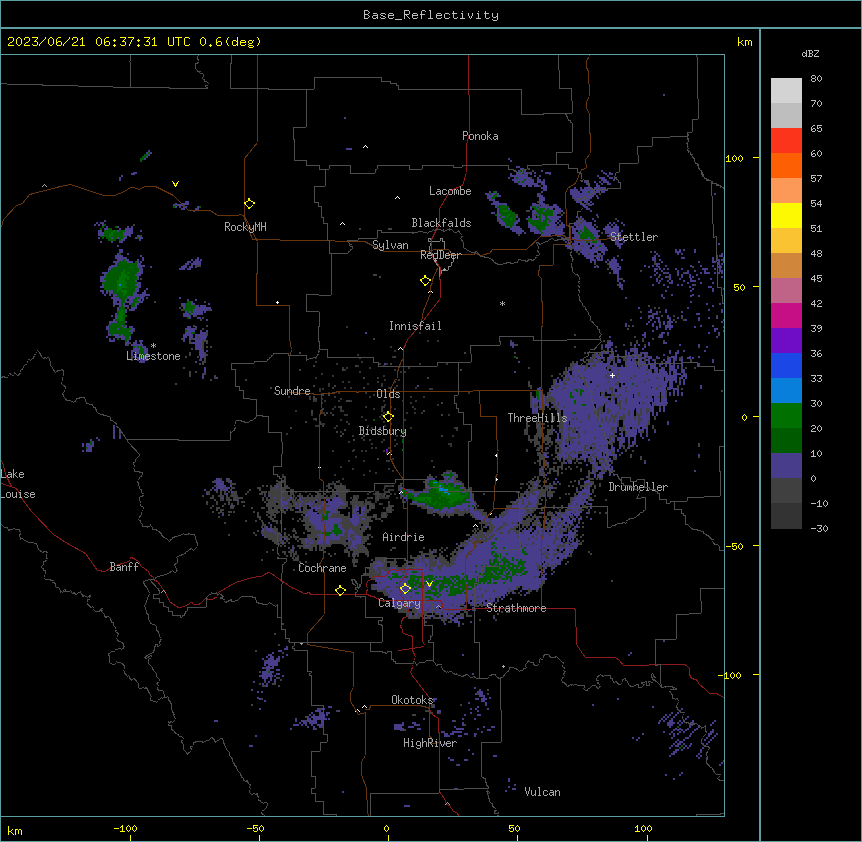The width and height of the screenshot is (862, 842).
Task: Pick the bright green 20-30 dBZ legend swatch
Action: coord(786,416)
